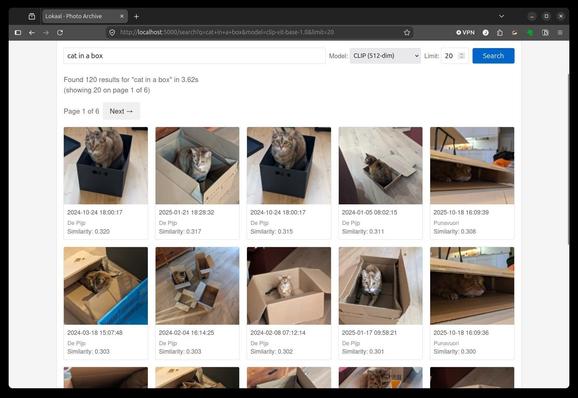Go to next page with Next → button
Image resolution: width=578 pixels, height=398 pixels.
coord(121,111)
